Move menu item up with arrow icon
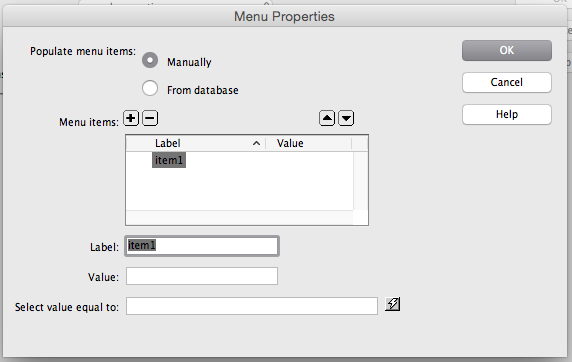Image resolution: width=572 pixels, height=362 pixels. (327, 118)
